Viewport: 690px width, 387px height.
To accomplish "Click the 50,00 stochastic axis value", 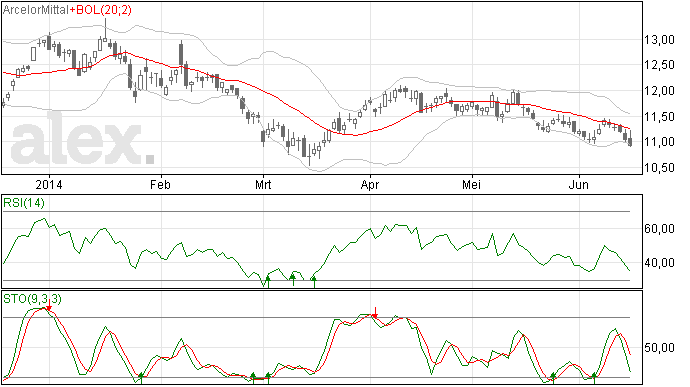I will [x=660, y=348].
